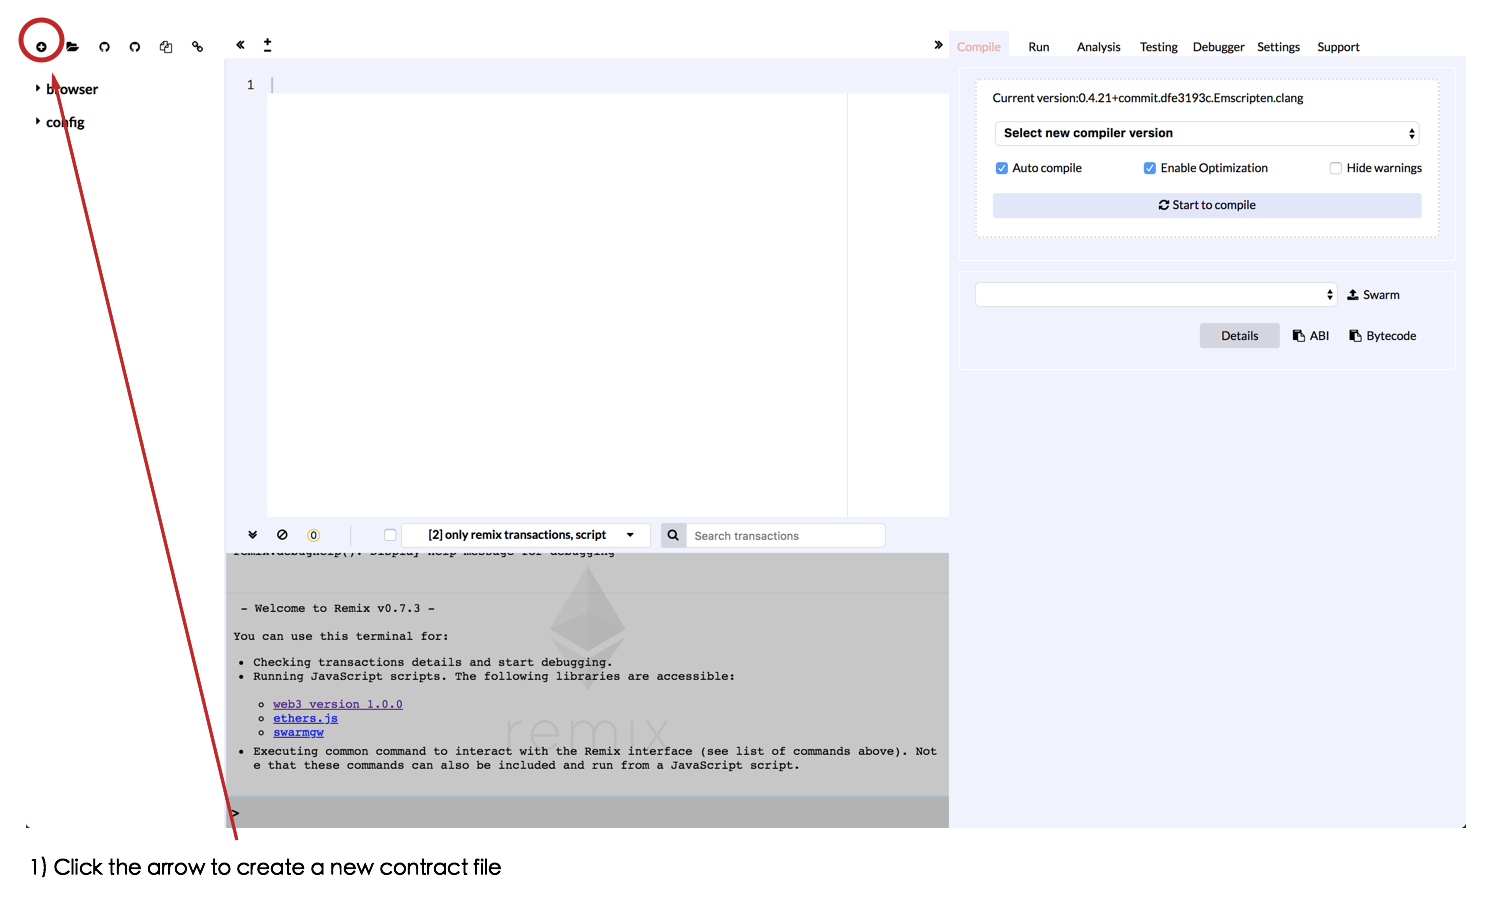Click the Start to compile button
1496x908 pixels.
coord(1207,205)
